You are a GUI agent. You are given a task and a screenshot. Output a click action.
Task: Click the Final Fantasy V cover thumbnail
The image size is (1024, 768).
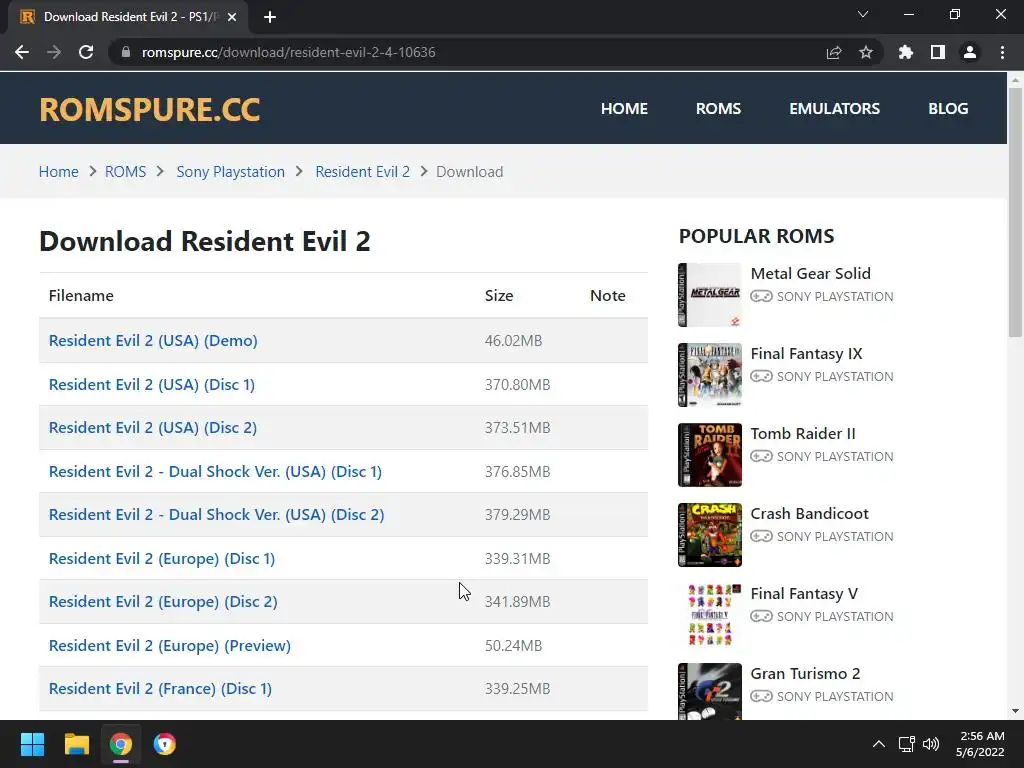tap(710, 615)
